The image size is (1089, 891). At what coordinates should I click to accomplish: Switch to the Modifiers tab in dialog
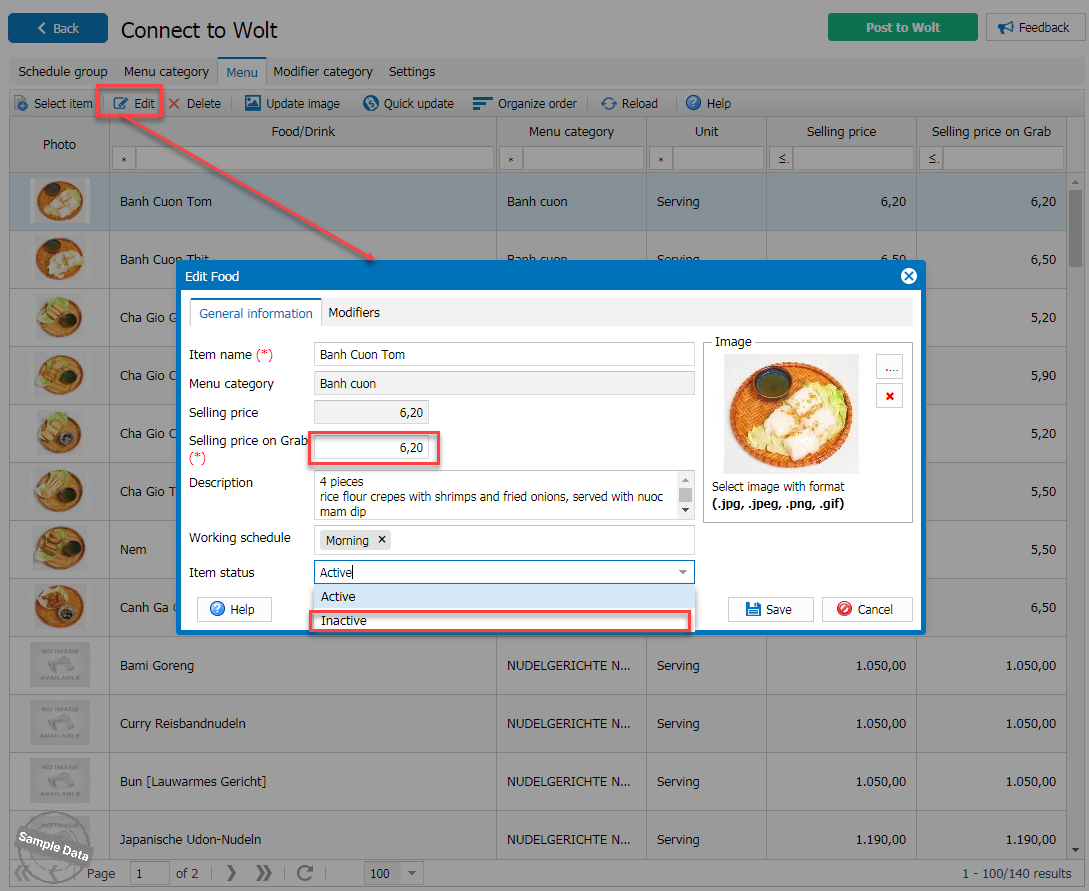tap(354, 313)
